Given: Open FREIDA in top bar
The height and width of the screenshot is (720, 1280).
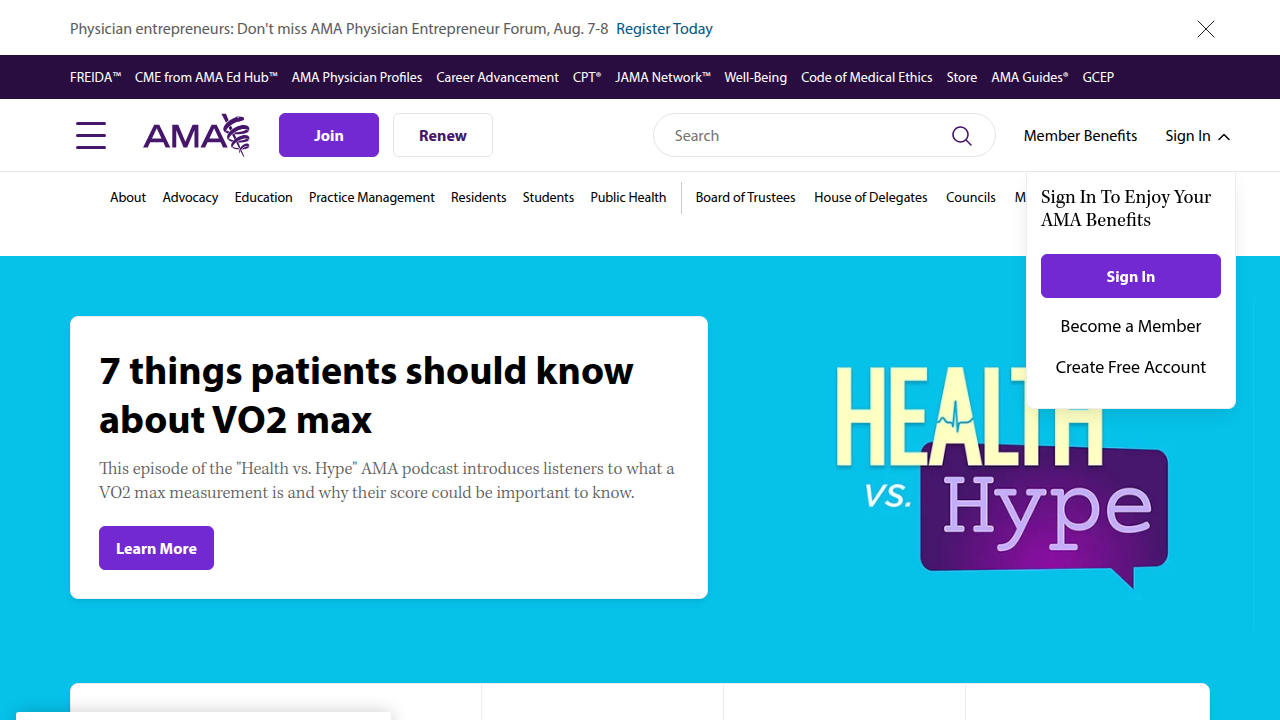Looking at the screenshot, I should (95, 77).
